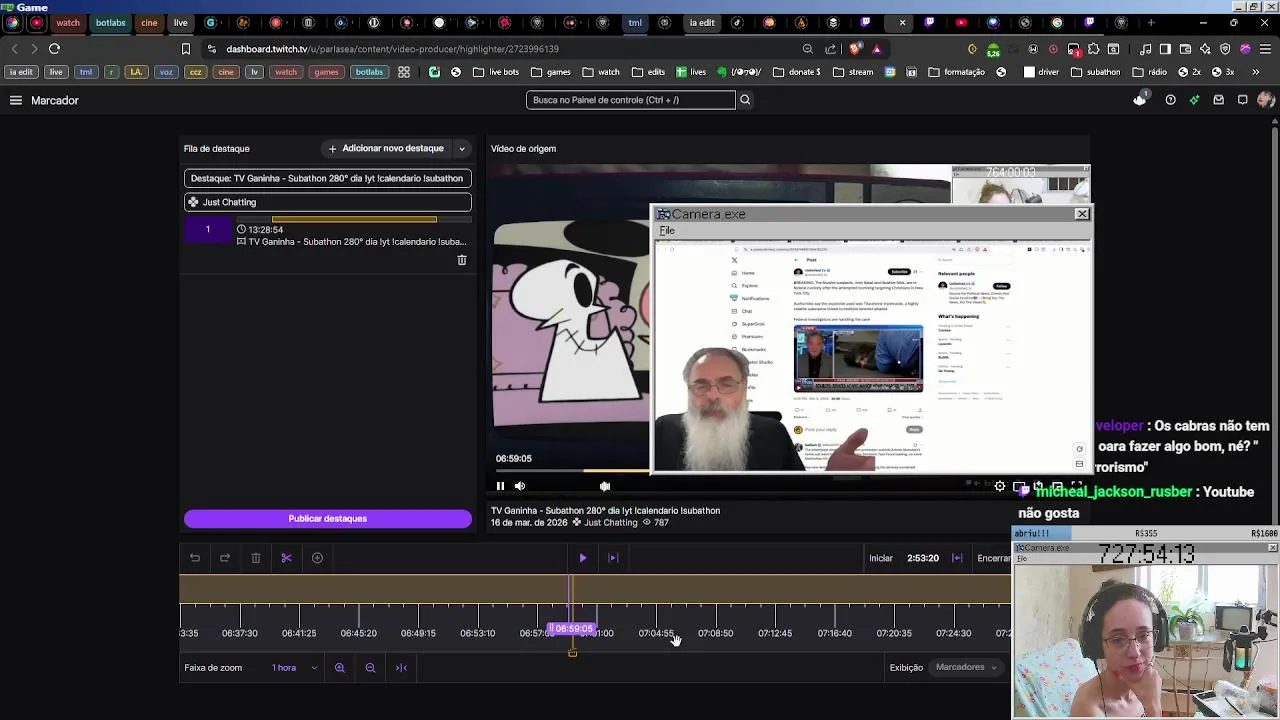Focus the Busca no Painel de controle field
This screenshot has width=1280, height=720.
click(x=630, y=100)
